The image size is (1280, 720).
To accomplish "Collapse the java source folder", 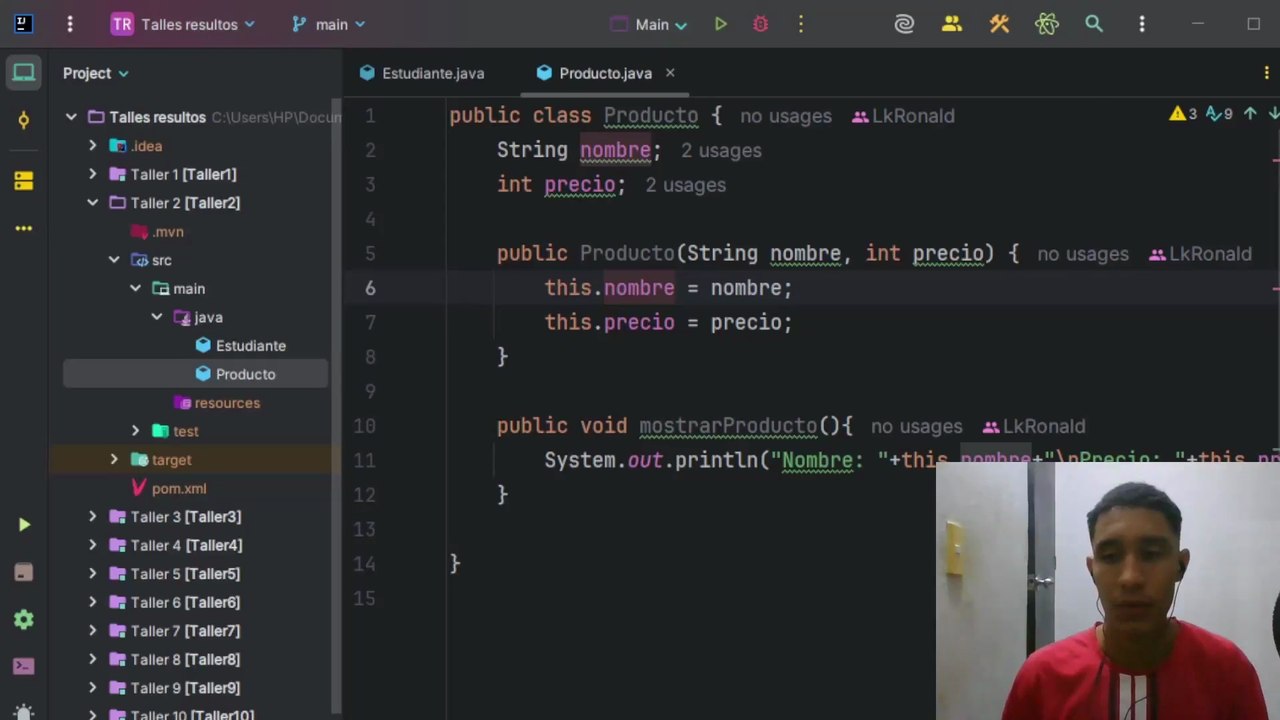I will (x=157, y=317).
